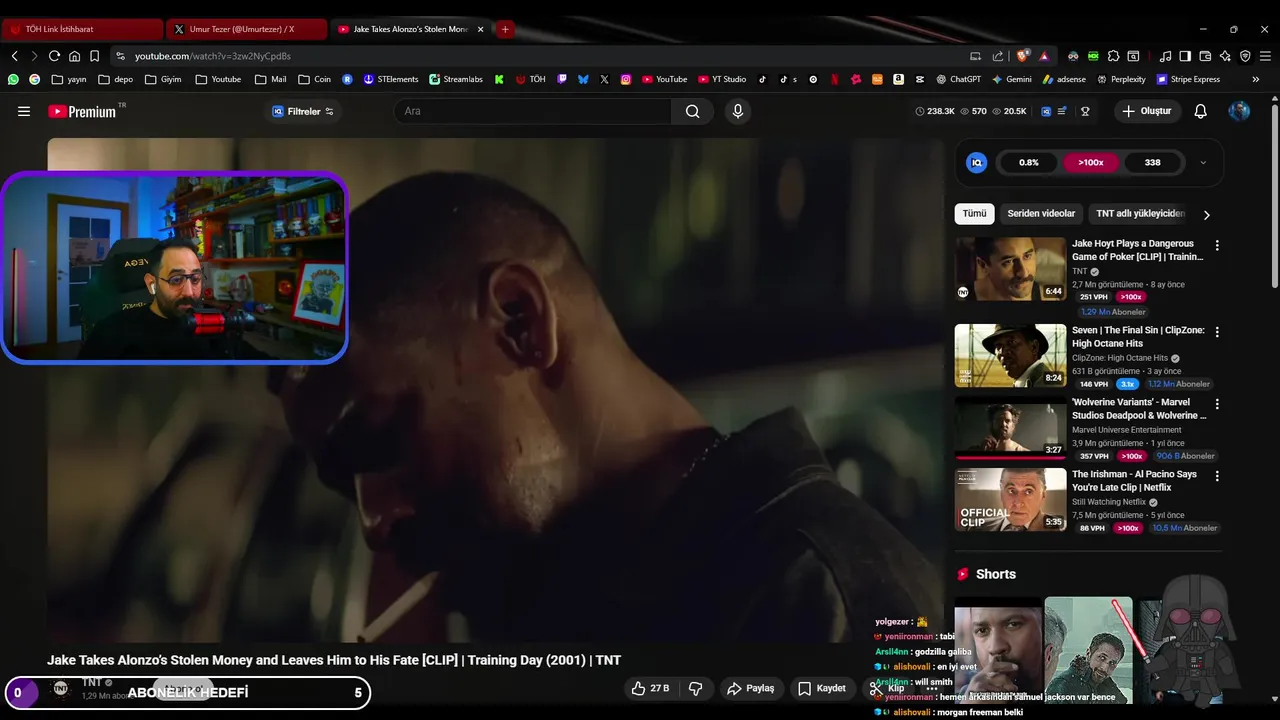
Task: Open the WhatsApp bookmark icon
Action: tap(13, 79)
